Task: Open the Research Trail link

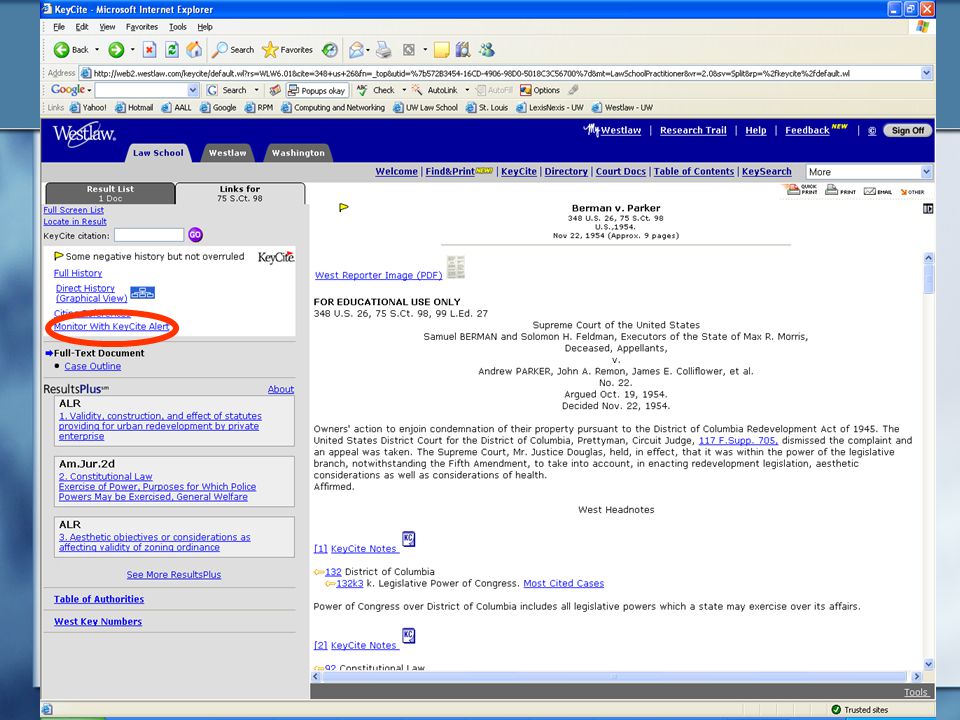Action: click(x=693, y=130)
